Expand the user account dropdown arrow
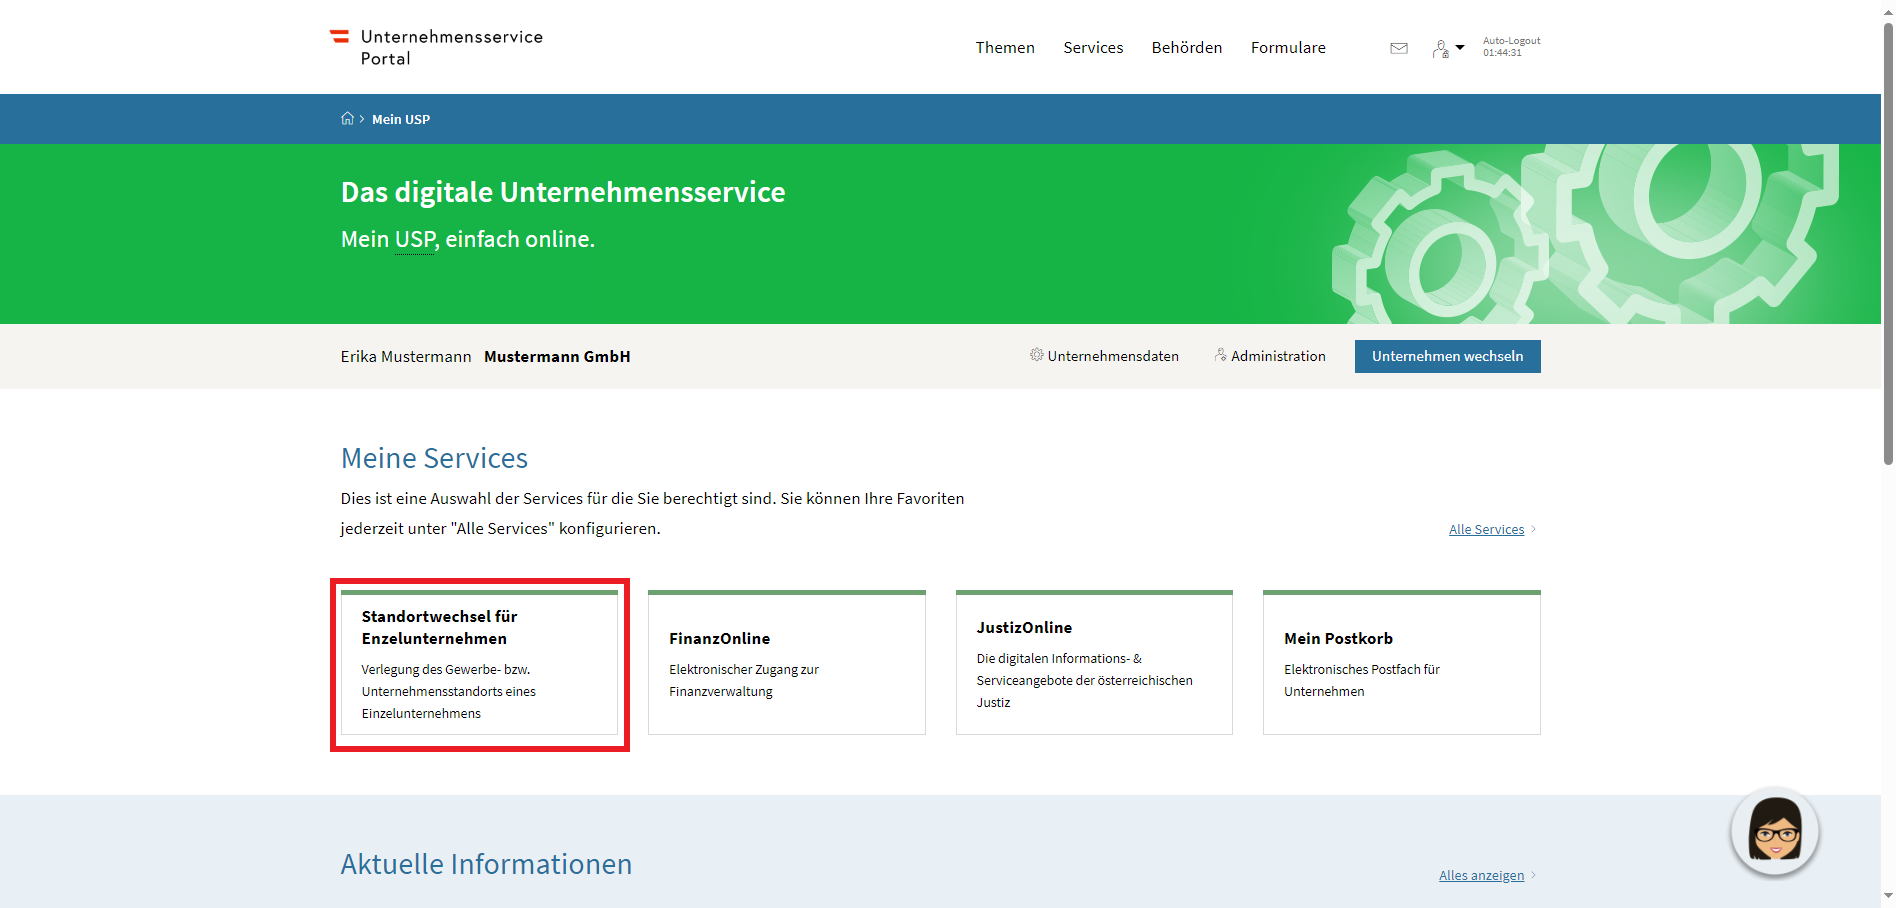The image size is (1896, 908). pos(1460,47)
